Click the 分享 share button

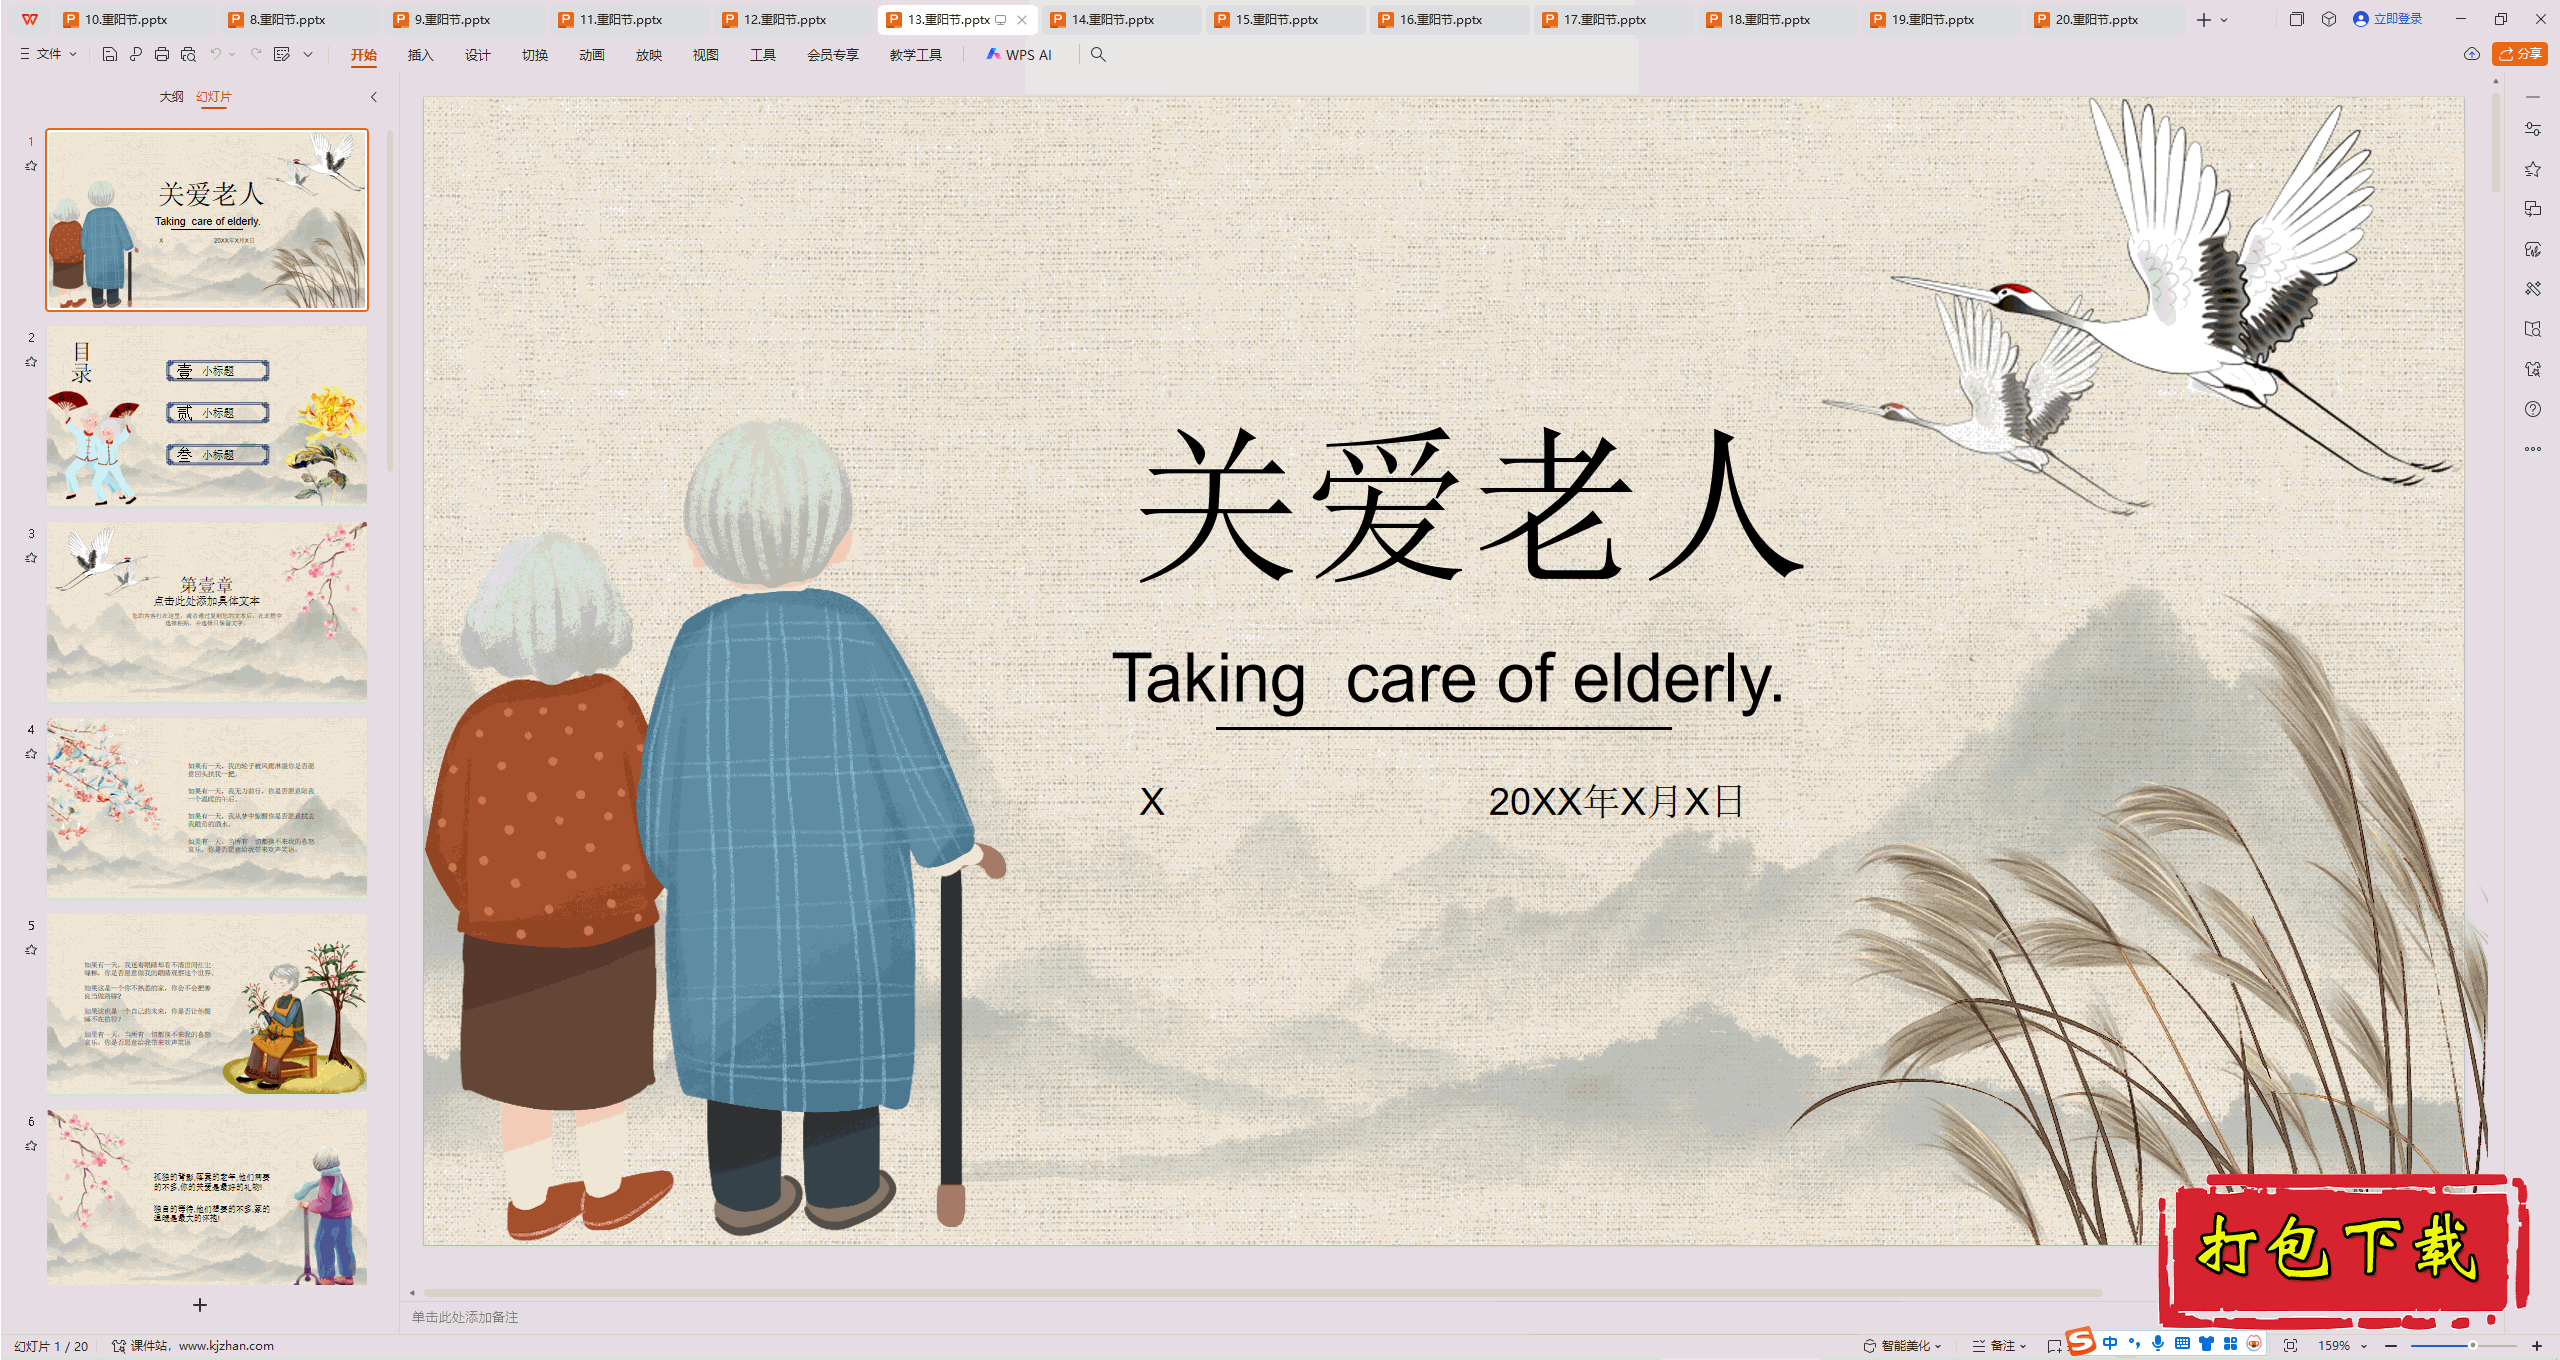coord(2520,54)
